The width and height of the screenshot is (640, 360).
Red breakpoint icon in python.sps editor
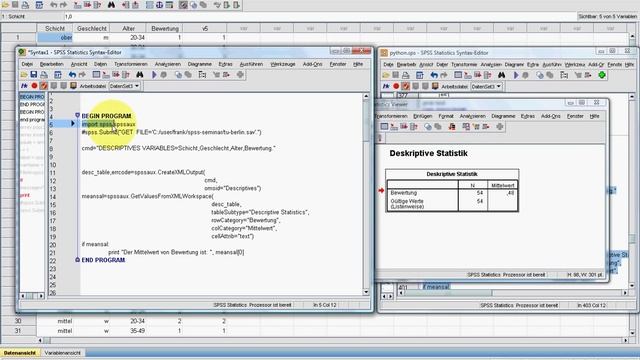tap(396, 87)
